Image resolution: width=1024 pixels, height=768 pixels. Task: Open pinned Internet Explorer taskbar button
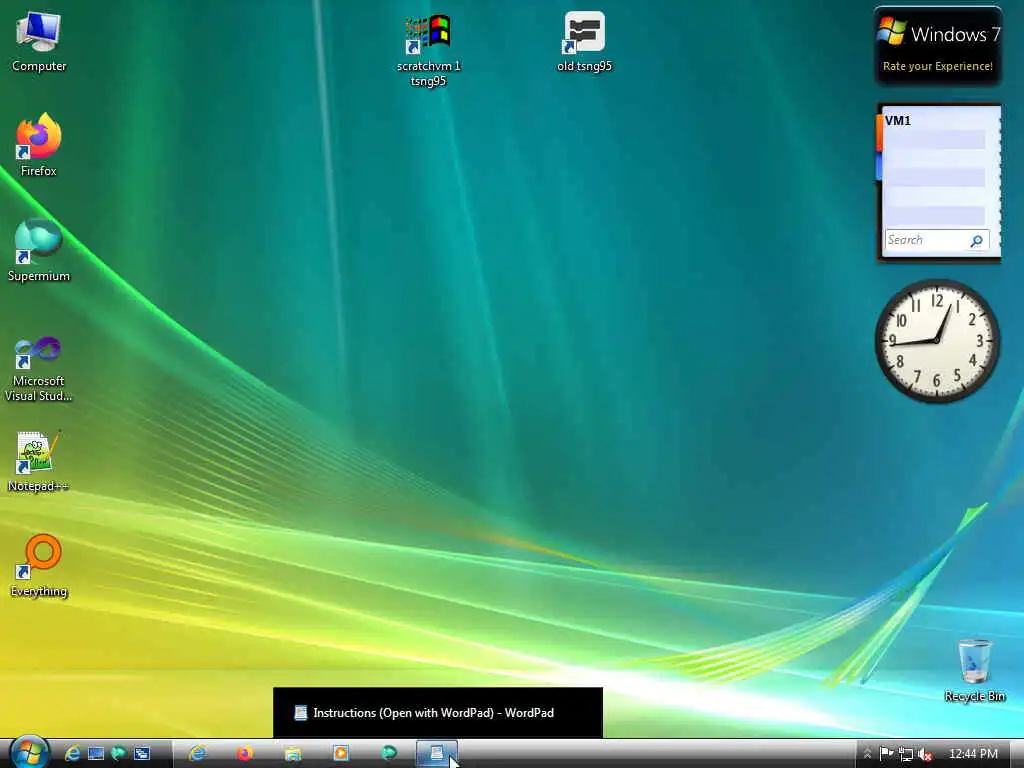point(197,754)
